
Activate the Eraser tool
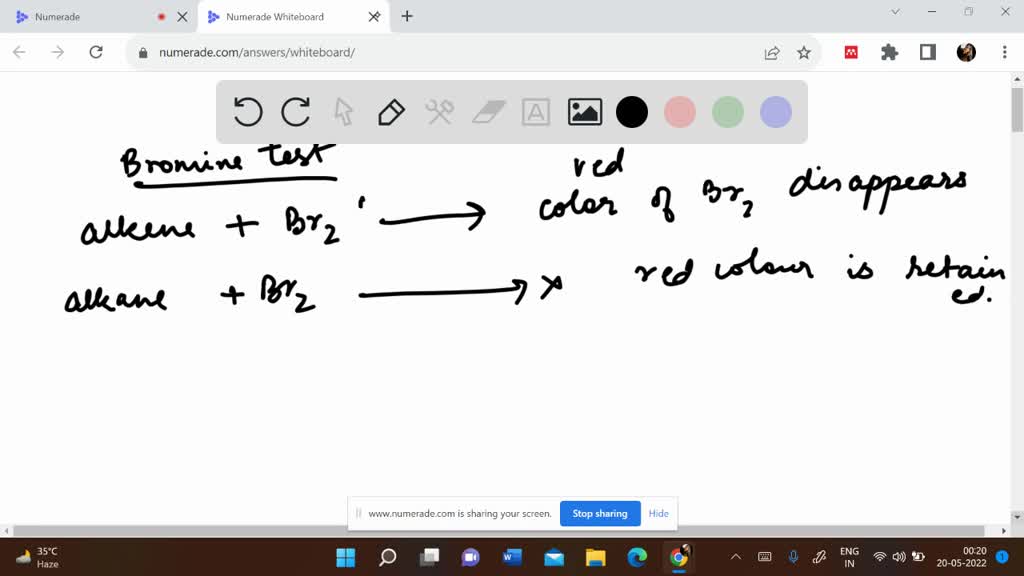tap(488, 112)
